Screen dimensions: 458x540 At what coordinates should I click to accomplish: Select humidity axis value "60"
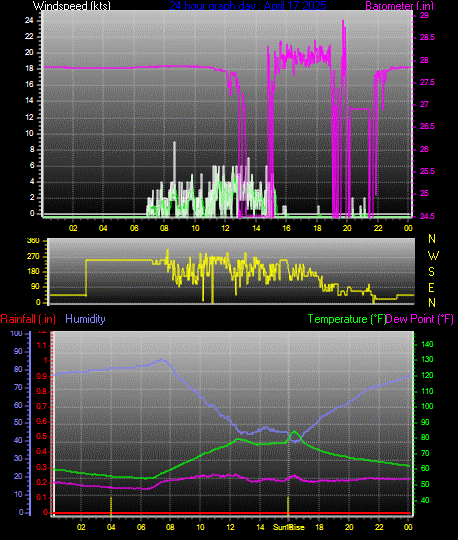point(18,405)
